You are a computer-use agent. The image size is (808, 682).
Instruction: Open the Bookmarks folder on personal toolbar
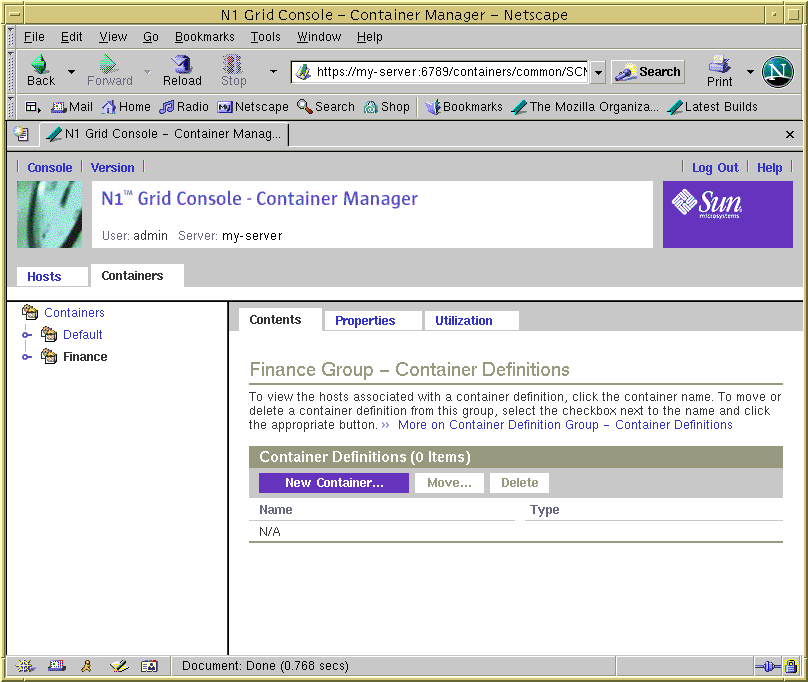pos(463,107)
